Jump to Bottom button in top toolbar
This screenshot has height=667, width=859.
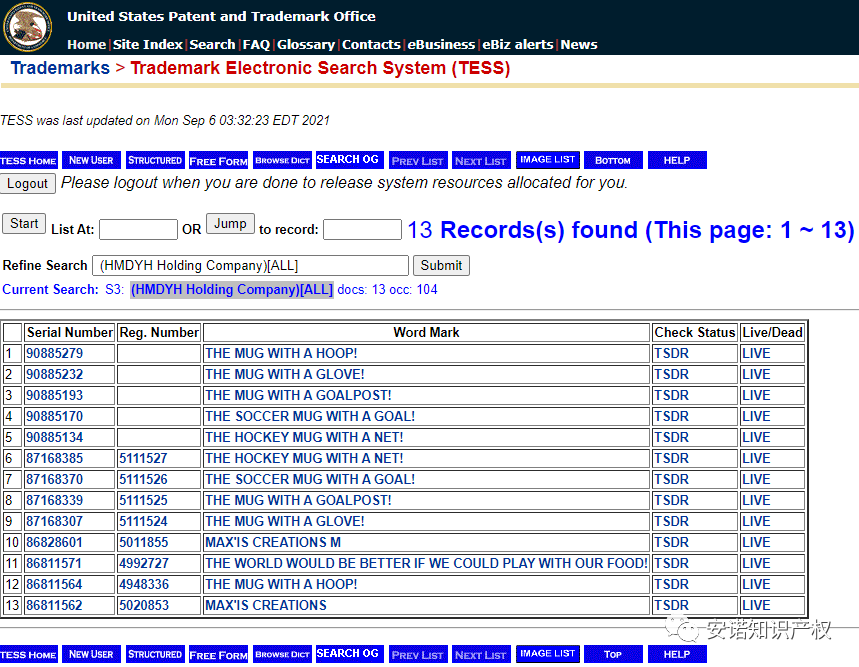(613, 160)
